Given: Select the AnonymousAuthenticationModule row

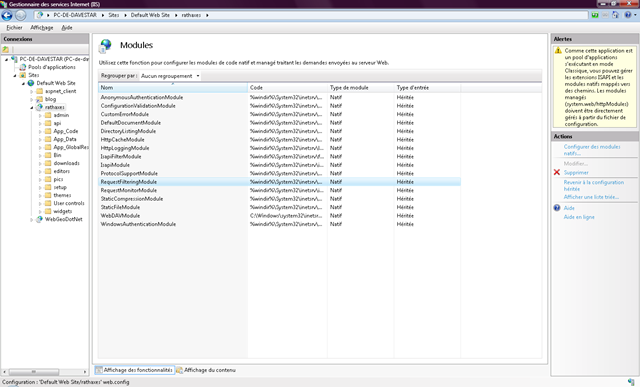Looking at the screenshot, I should [x=280, y=97].
